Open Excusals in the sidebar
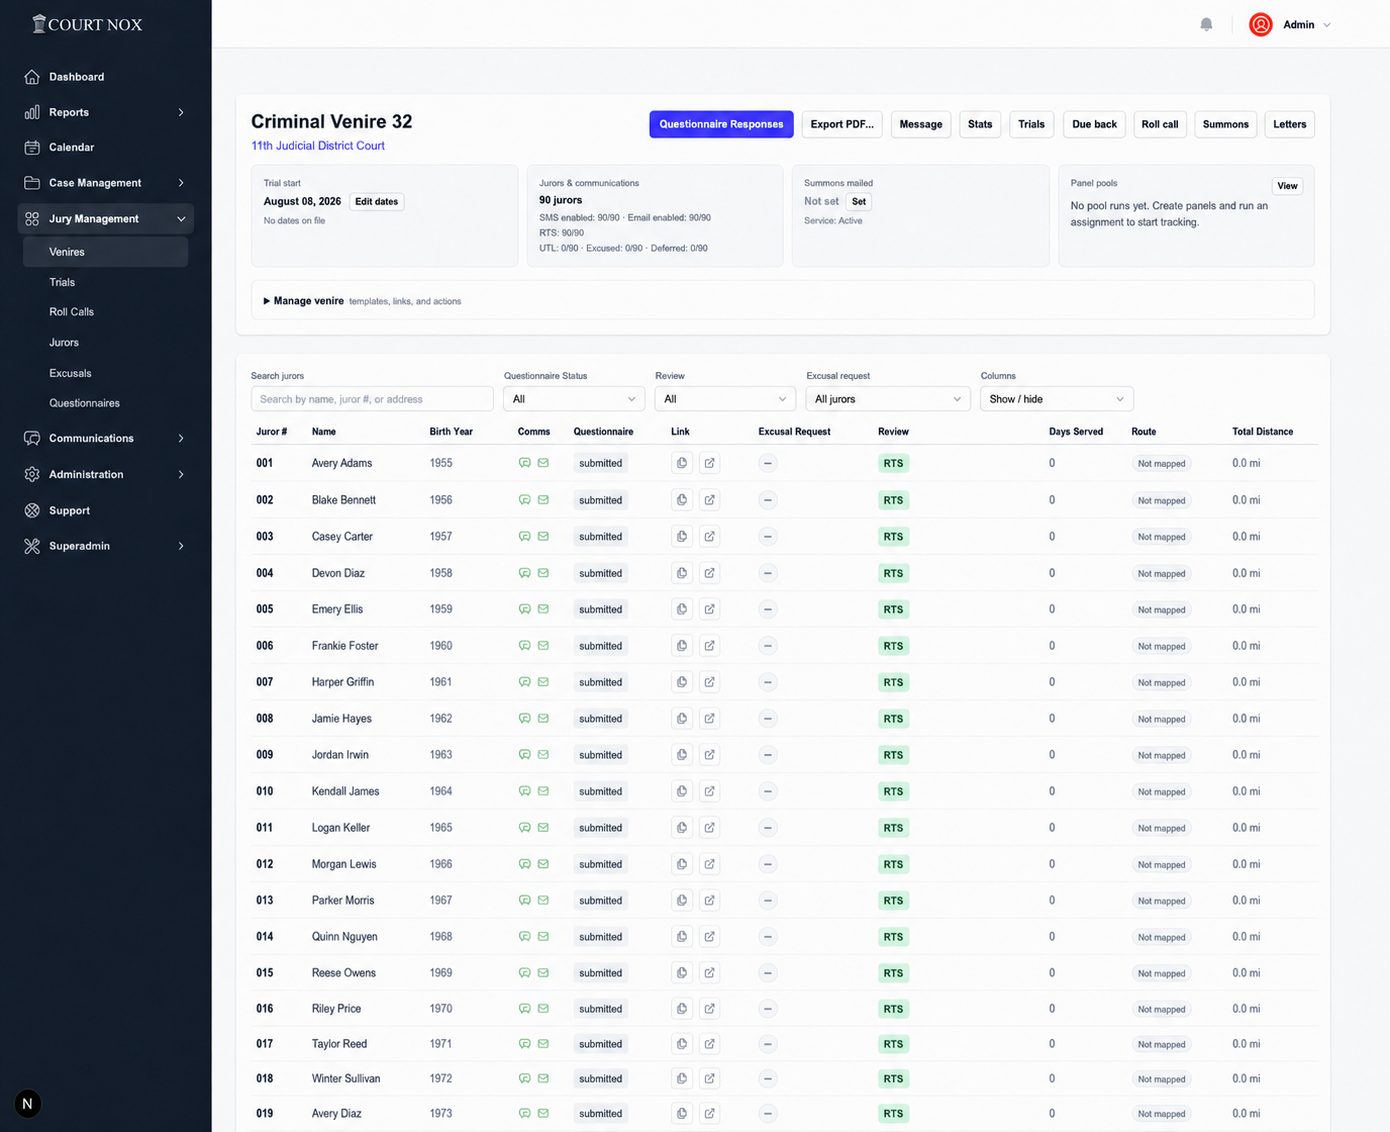The image size is (1390, 1132). [70, 373]
